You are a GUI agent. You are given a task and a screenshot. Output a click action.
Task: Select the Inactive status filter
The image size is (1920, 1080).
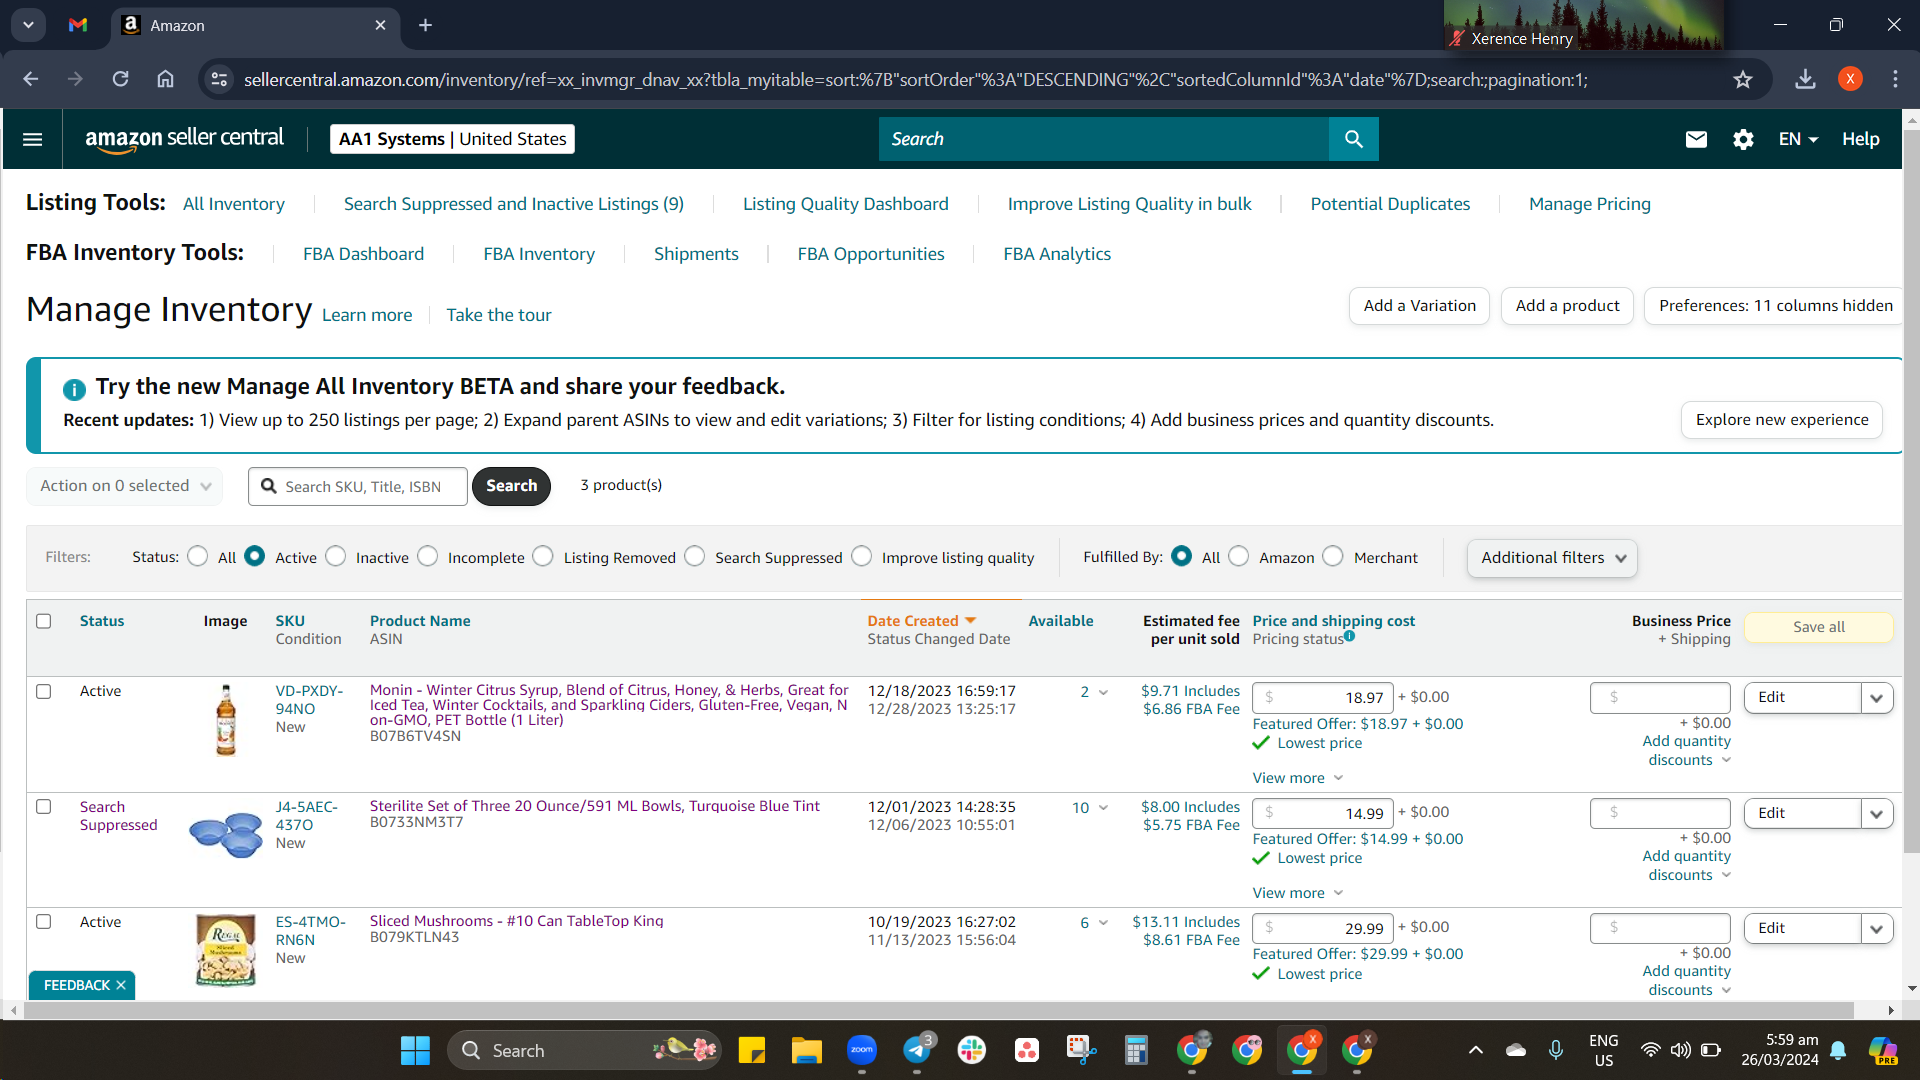click(x=336, y=556)
